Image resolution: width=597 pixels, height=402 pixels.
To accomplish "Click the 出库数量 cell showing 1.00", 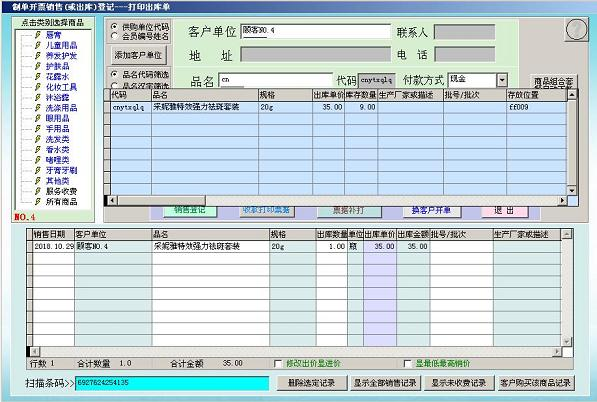I will pyautogui.click(x=332, y=247).
